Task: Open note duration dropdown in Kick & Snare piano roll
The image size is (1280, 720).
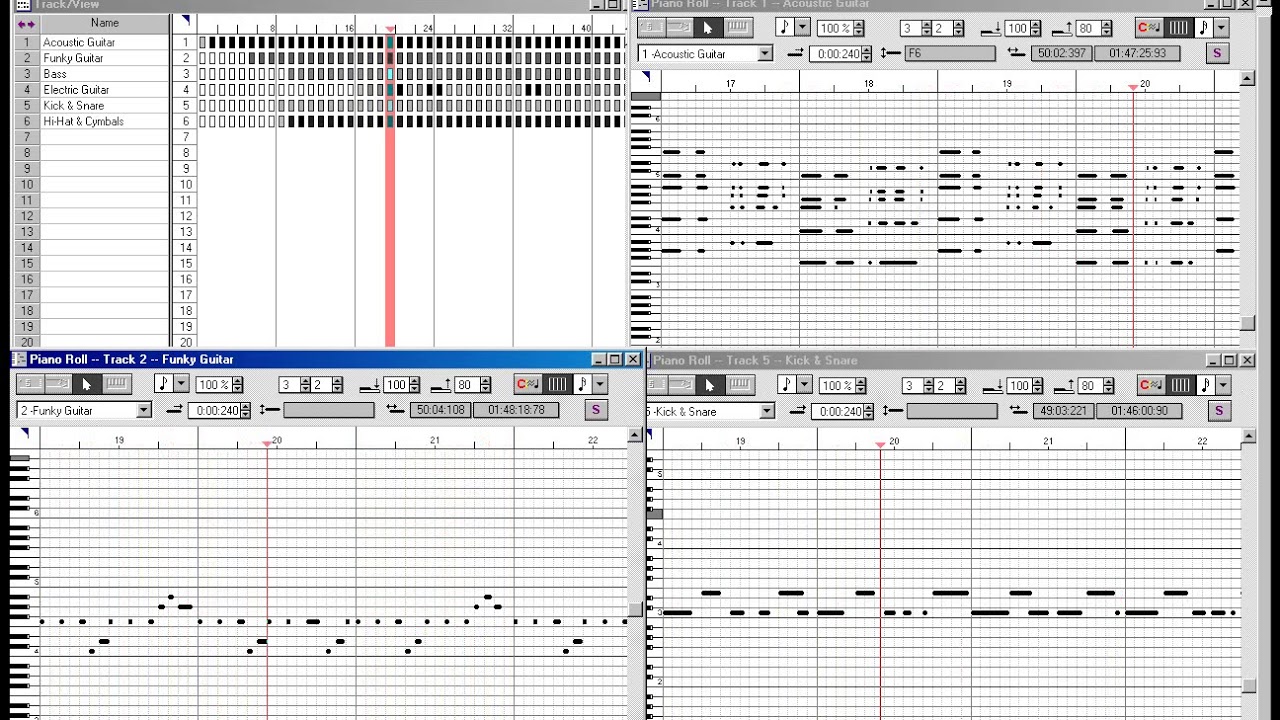Action: click(804, 385)
